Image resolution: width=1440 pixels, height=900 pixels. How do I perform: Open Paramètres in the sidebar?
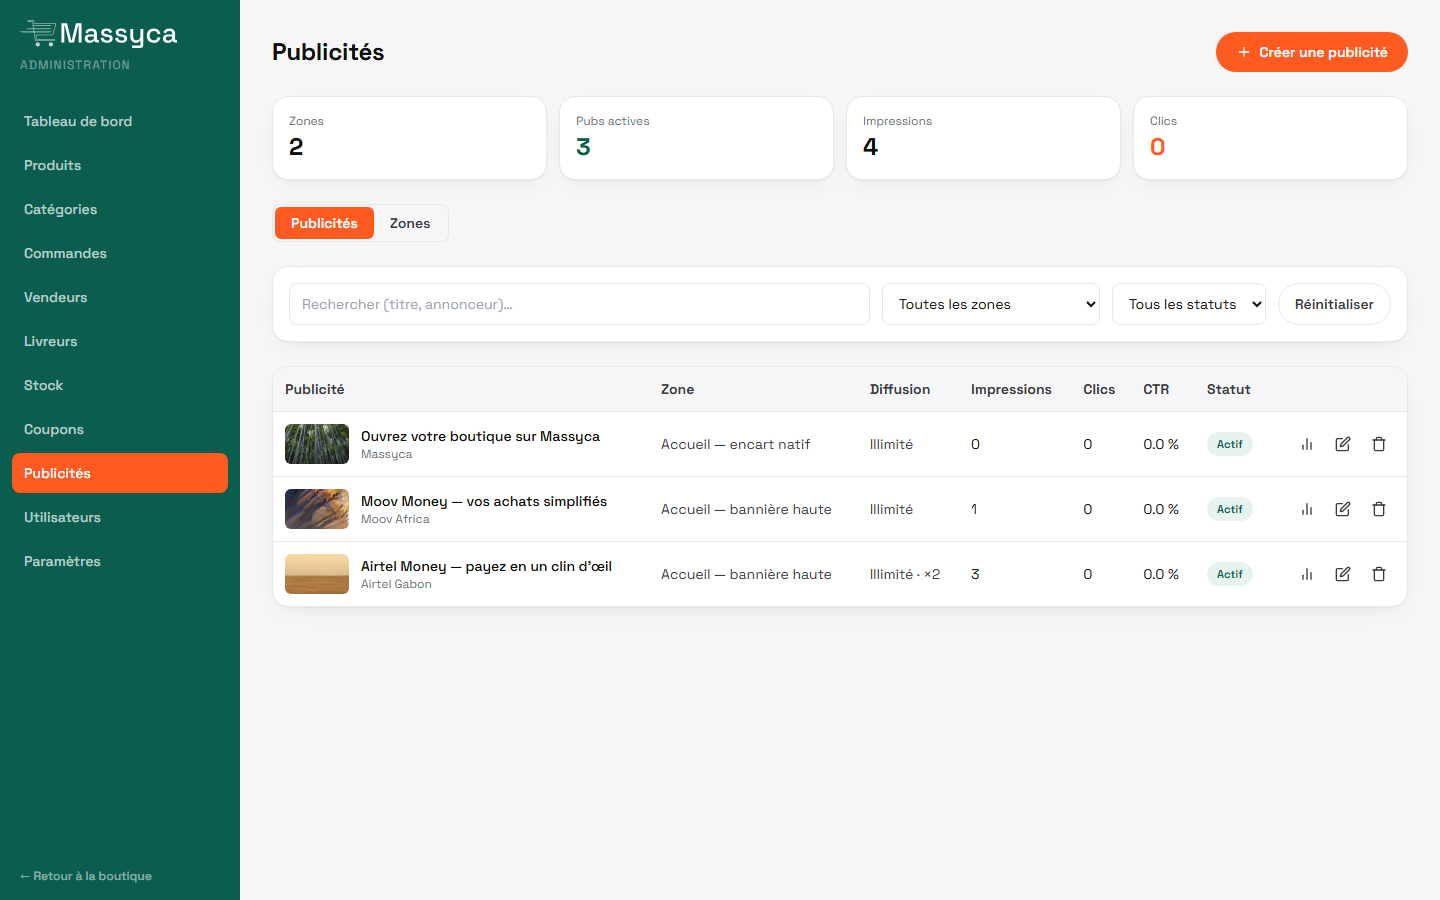coord(120,561)
